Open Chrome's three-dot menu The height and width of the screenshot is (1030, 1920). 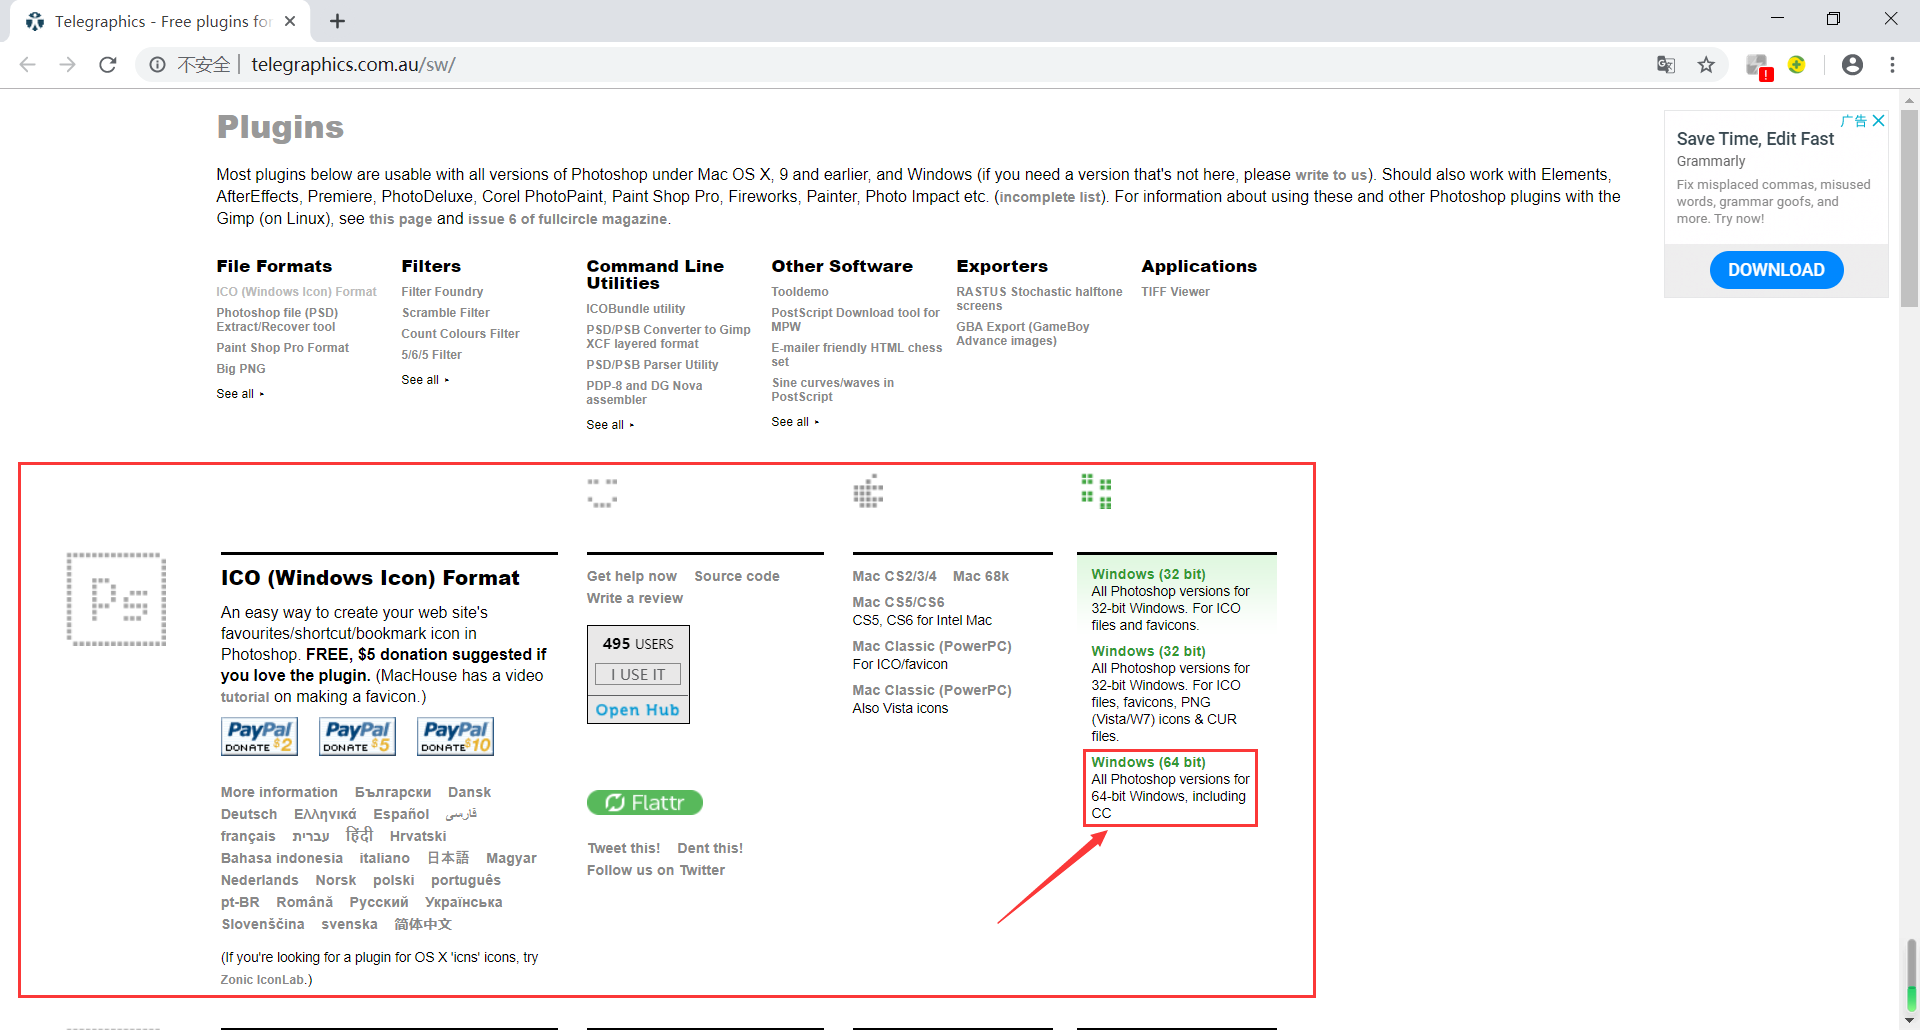[x=1892, y=65]
